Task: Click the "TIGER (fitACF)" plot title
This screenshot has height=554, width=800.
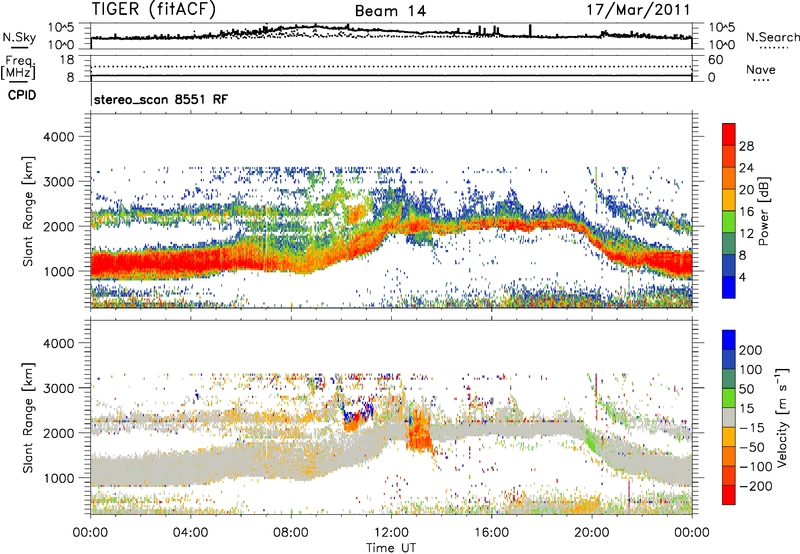Action: (154, 9)
